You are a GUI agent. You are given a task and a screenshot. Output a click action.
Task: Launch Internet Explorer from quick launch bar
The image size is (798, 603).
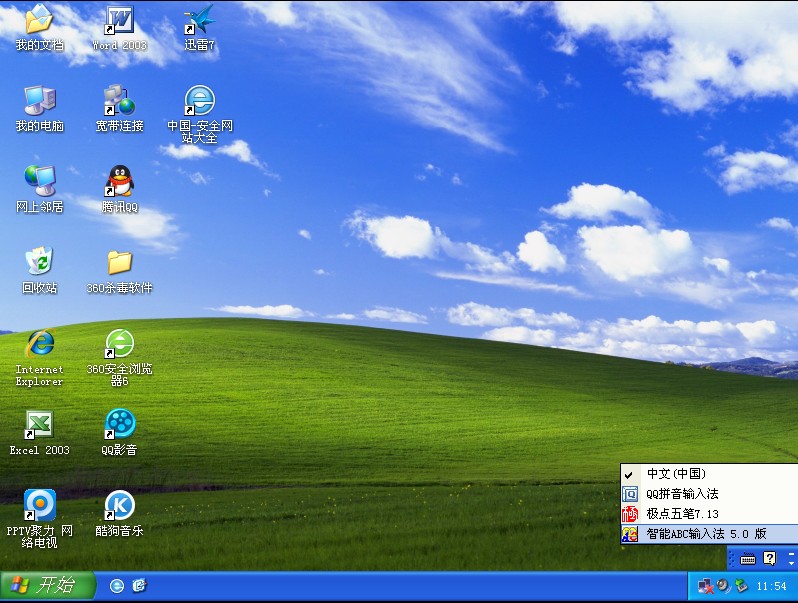point(117,586)
